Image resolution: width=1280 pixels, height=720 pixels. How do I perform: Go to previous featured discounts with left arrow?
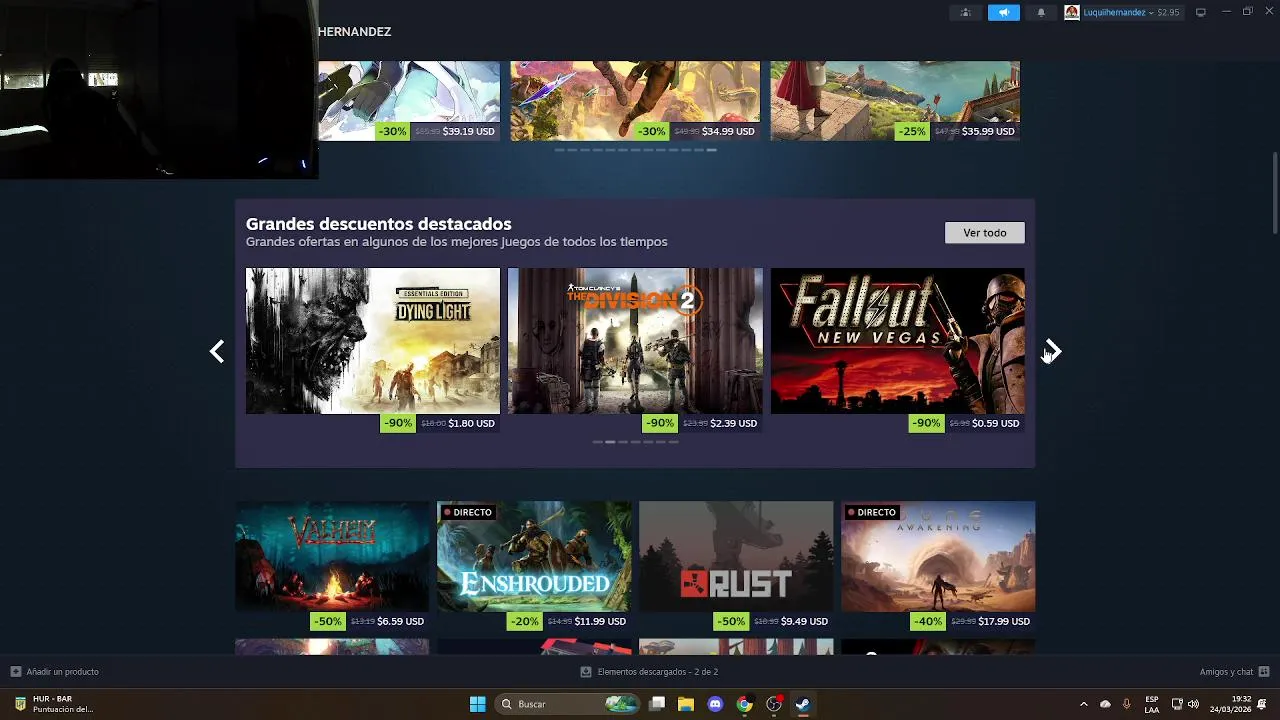[217, 351]
